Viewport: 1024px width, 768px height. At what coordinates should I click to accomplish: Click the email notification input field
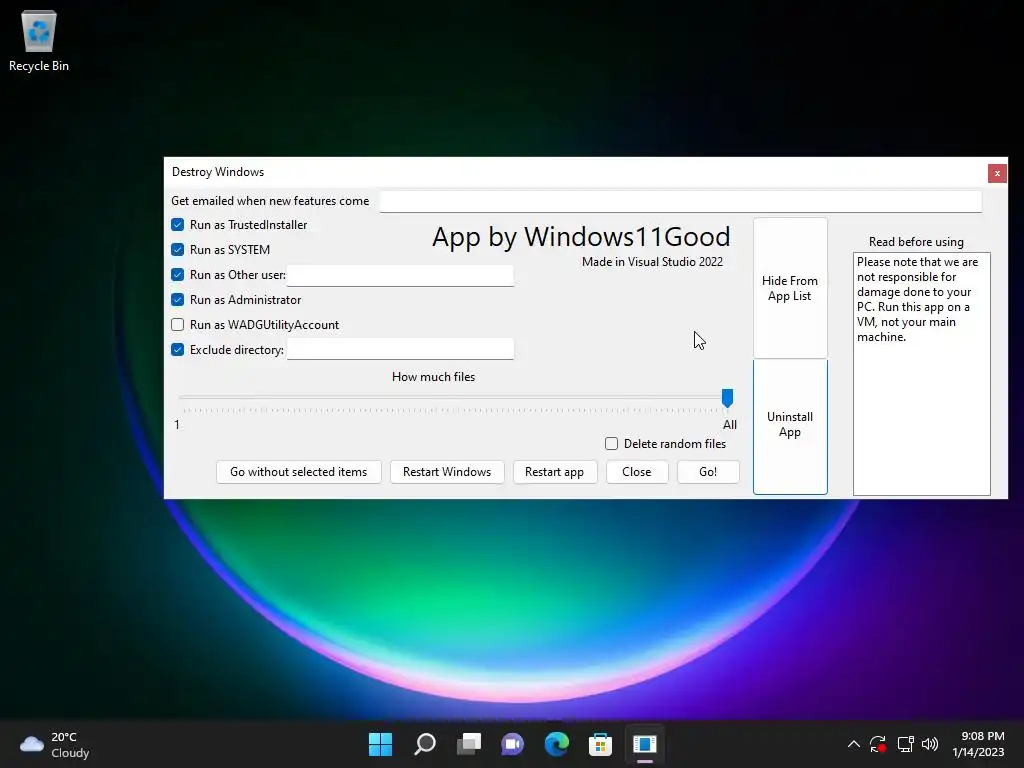(x=680, y=201)
